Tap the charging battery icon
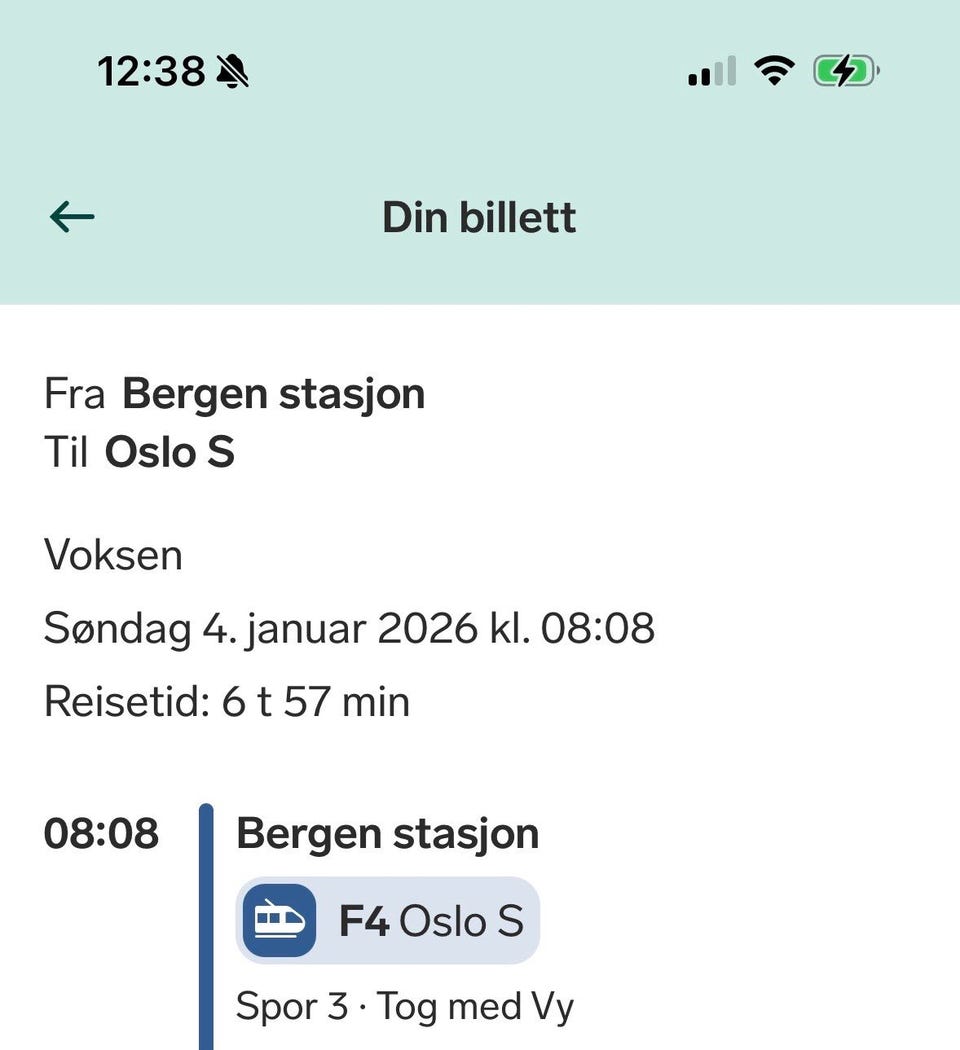Viewport: 960px width, 1050px height. (845, 72)
